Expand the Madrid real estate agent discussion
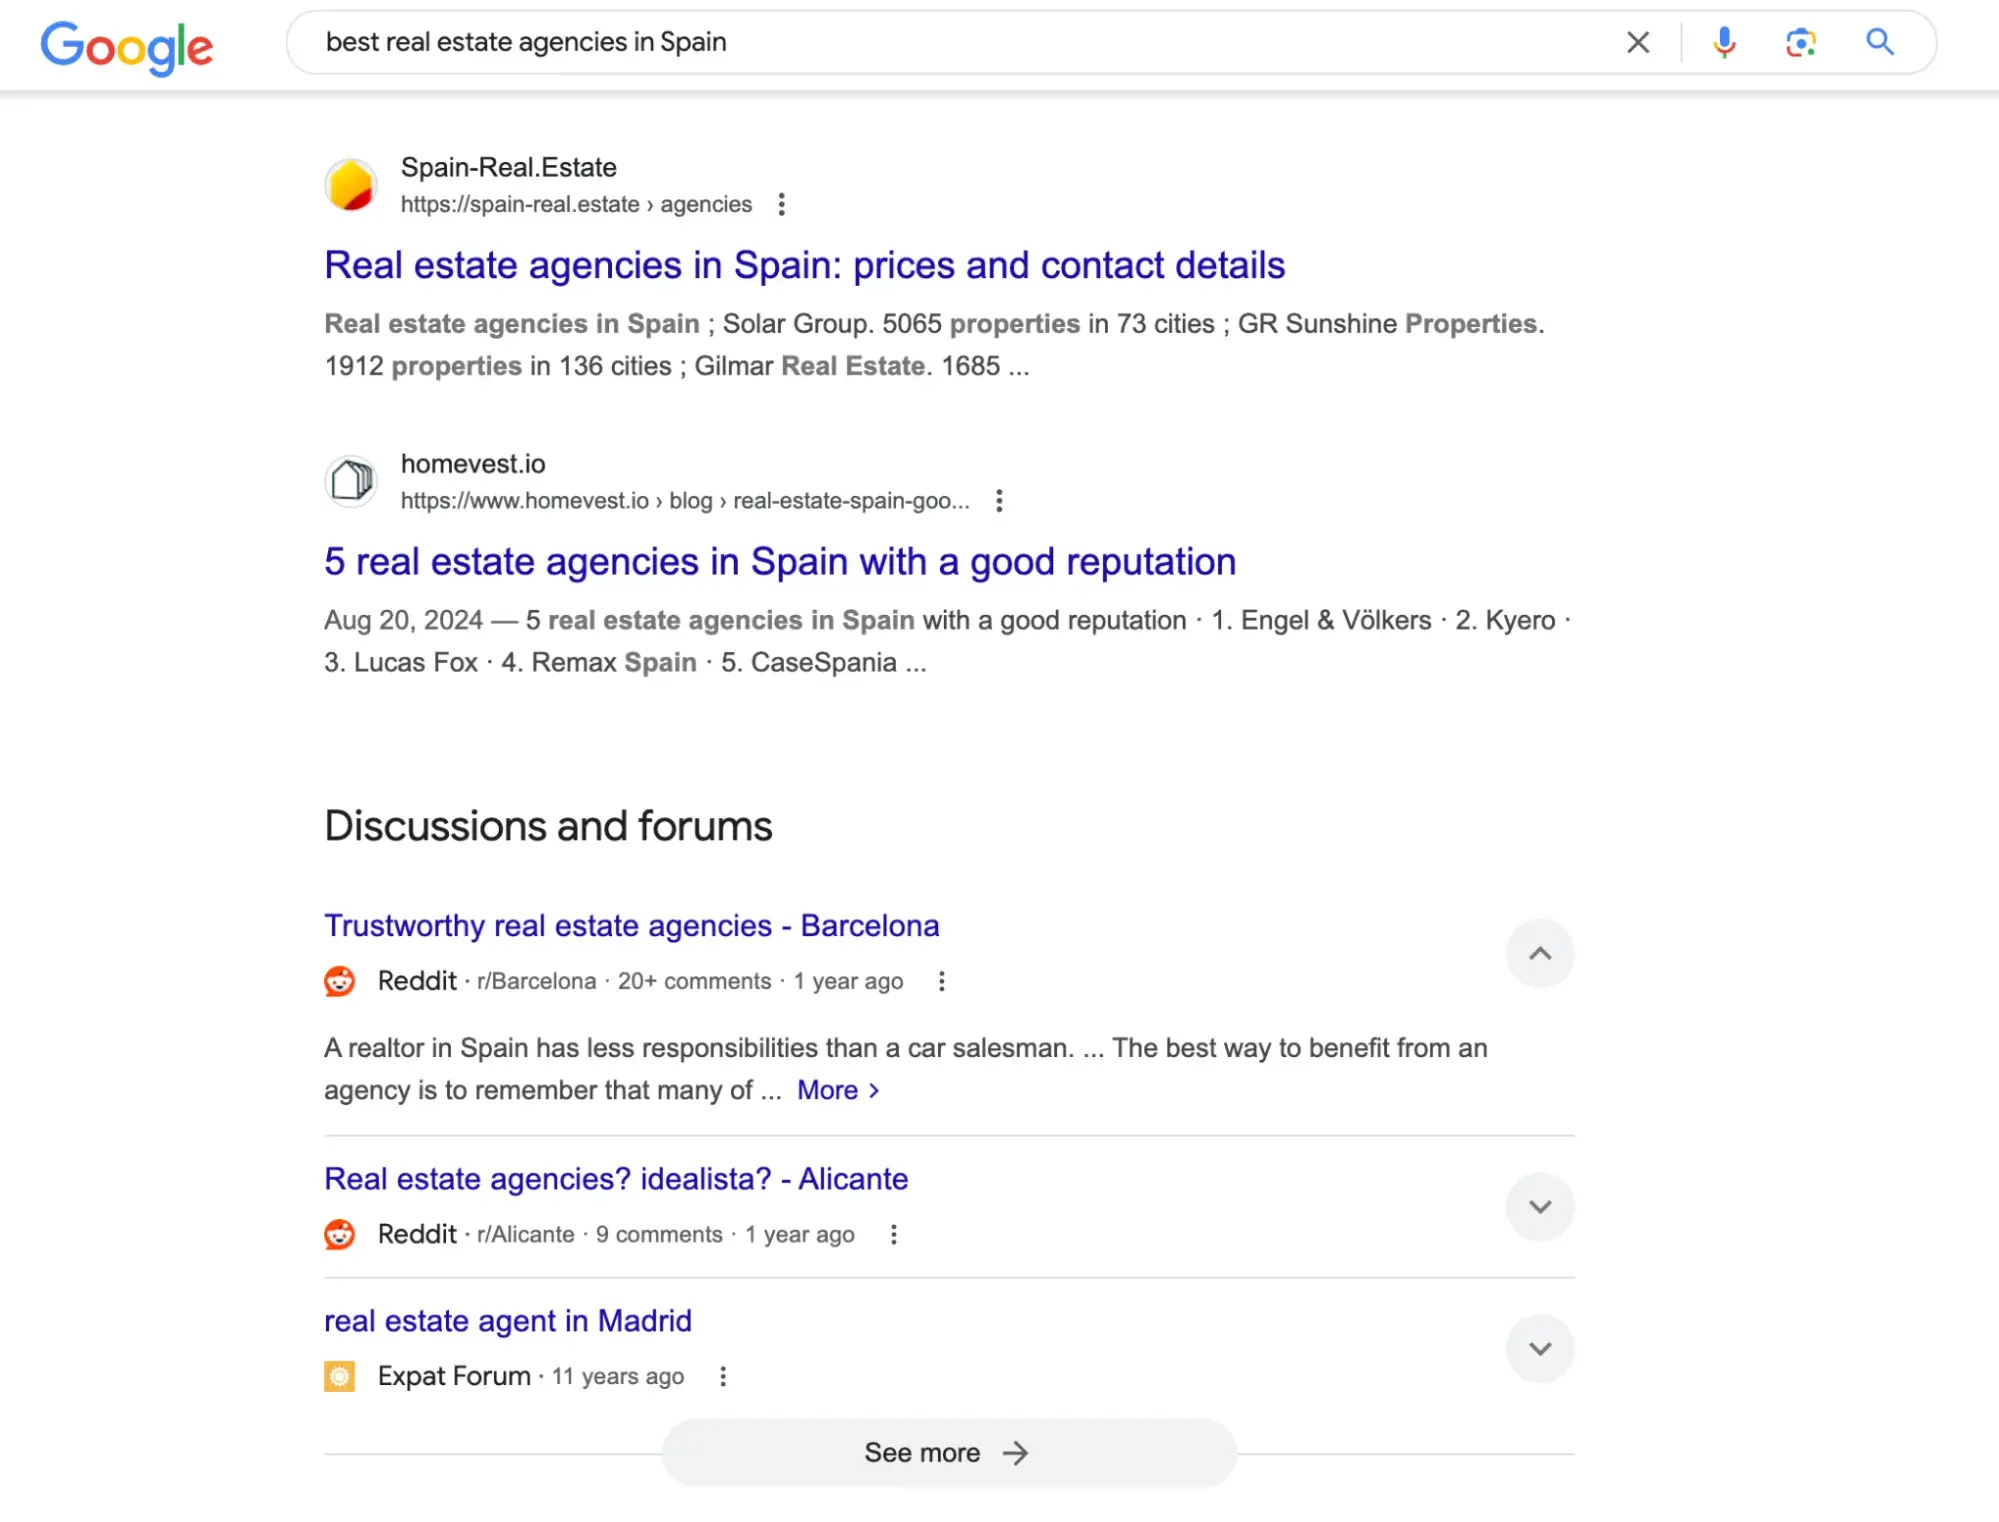1999x1522 pixels. (x=1540, y=1348)
